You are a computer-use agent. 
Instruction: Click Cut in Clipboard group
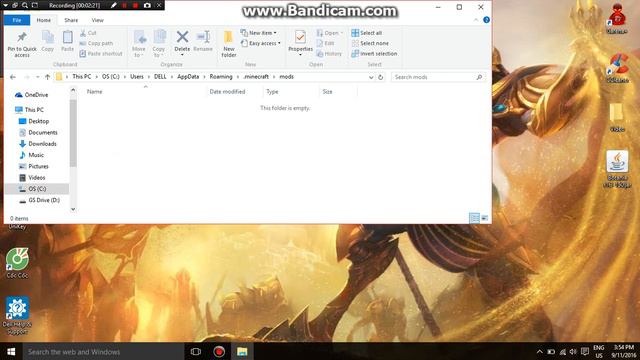click(x=88, y=33)
